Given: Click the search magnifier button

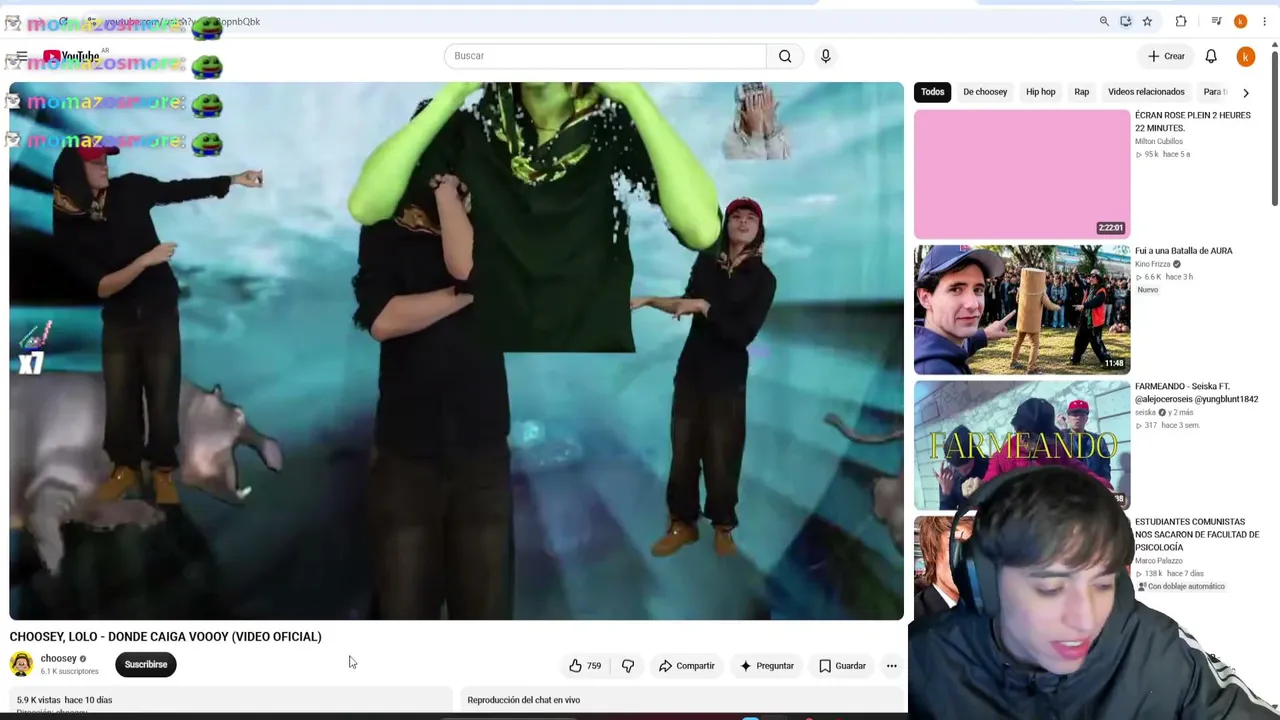Looking at the screenshot, I should [x=785, y=56].
